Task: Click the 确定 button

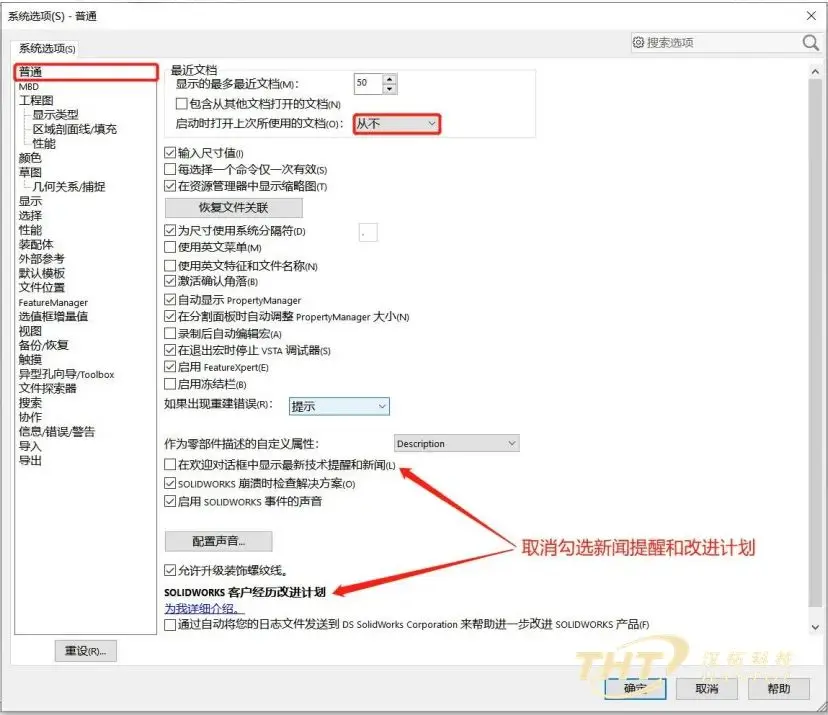Action: [635, 689]
